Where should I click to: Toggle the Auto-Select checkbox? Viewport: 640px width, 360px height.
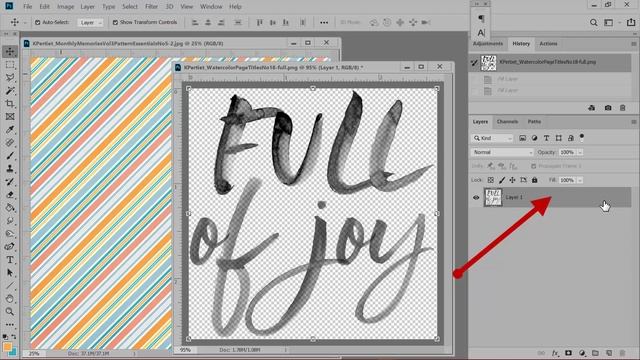[x=38, y=22]
